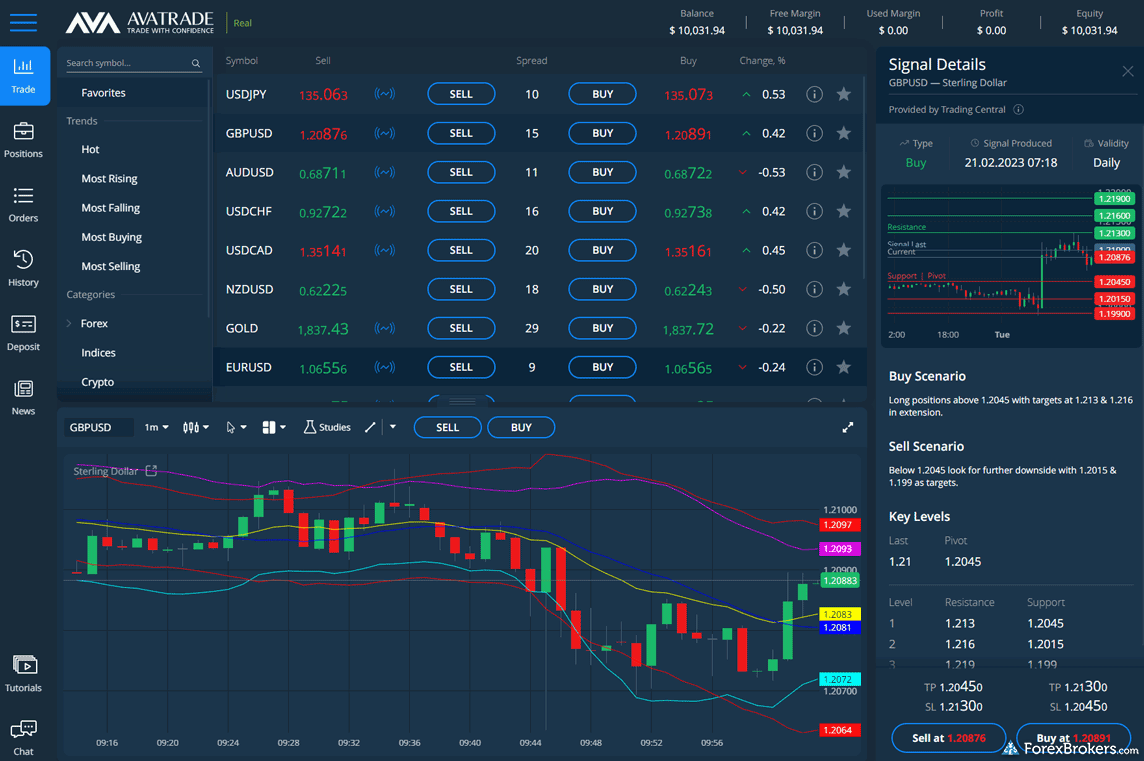1144x761 pixels.
Task: Open the News section
Action: 23,397
